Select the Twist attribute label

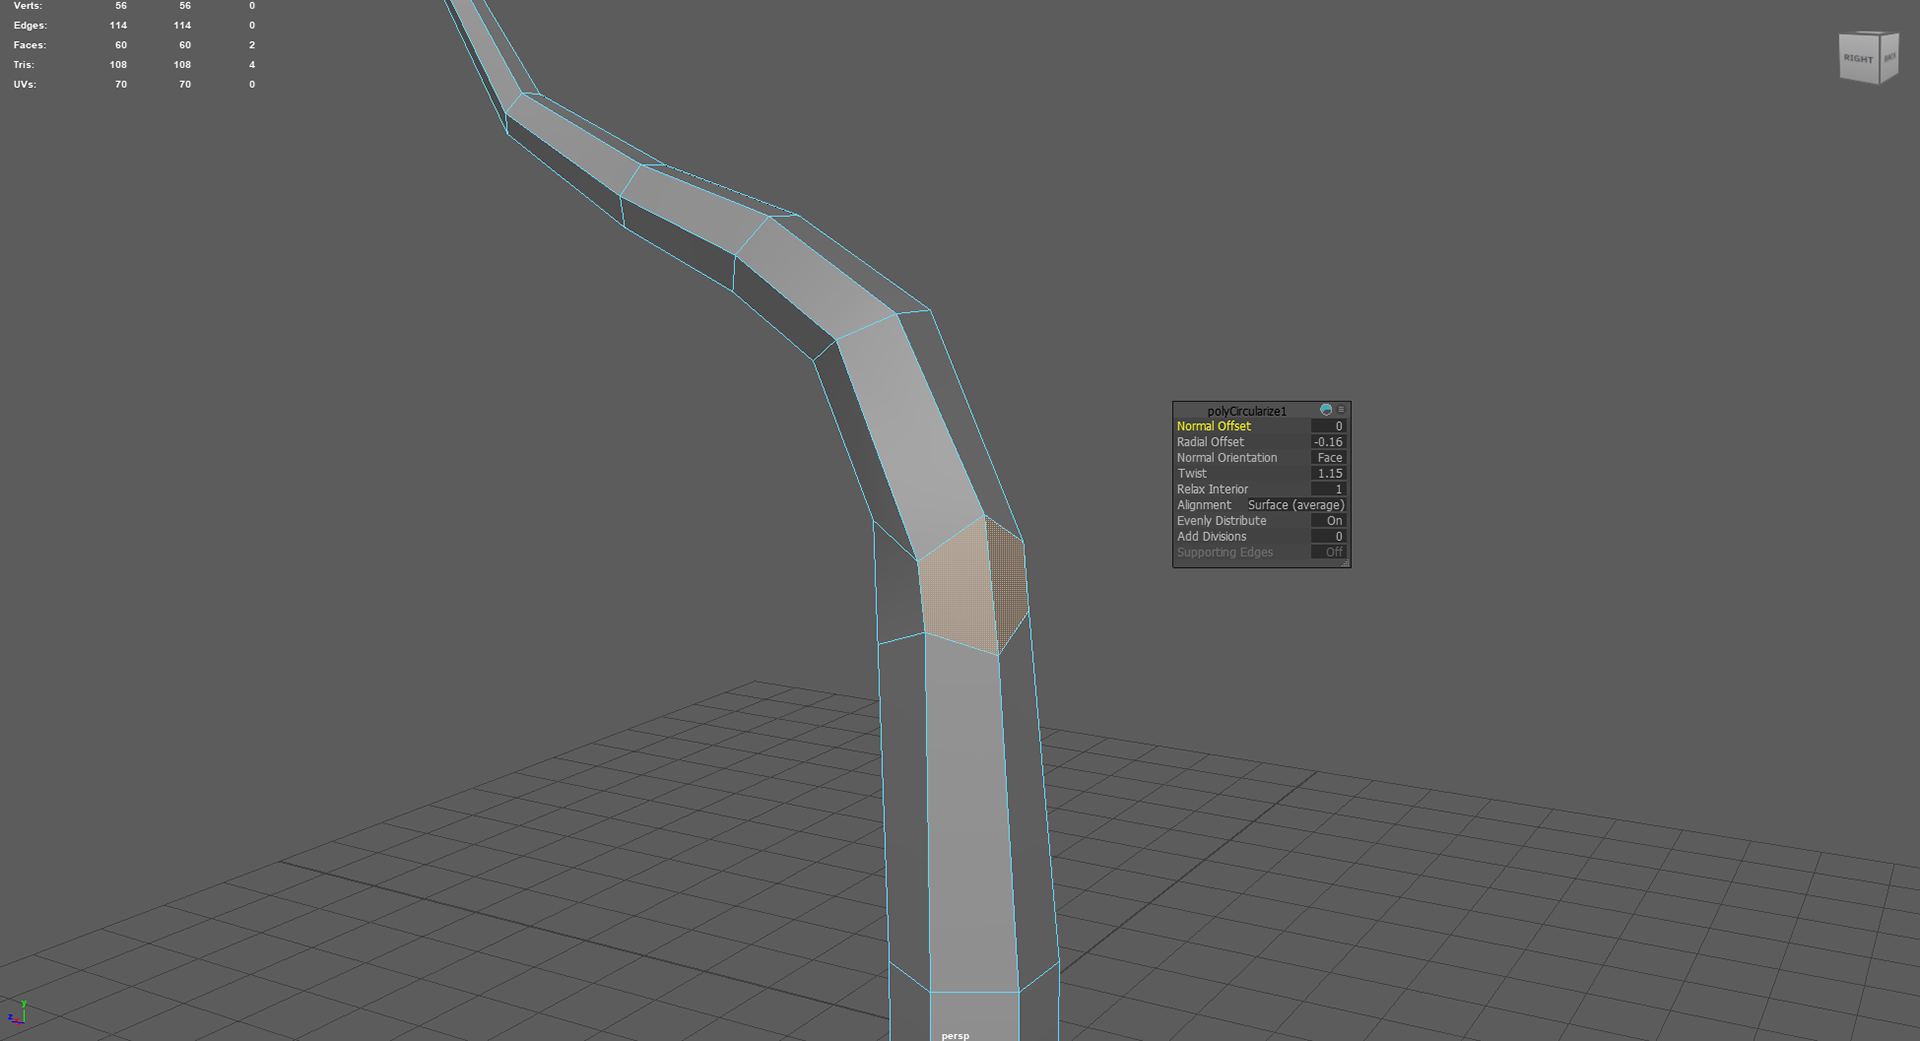1192,474
